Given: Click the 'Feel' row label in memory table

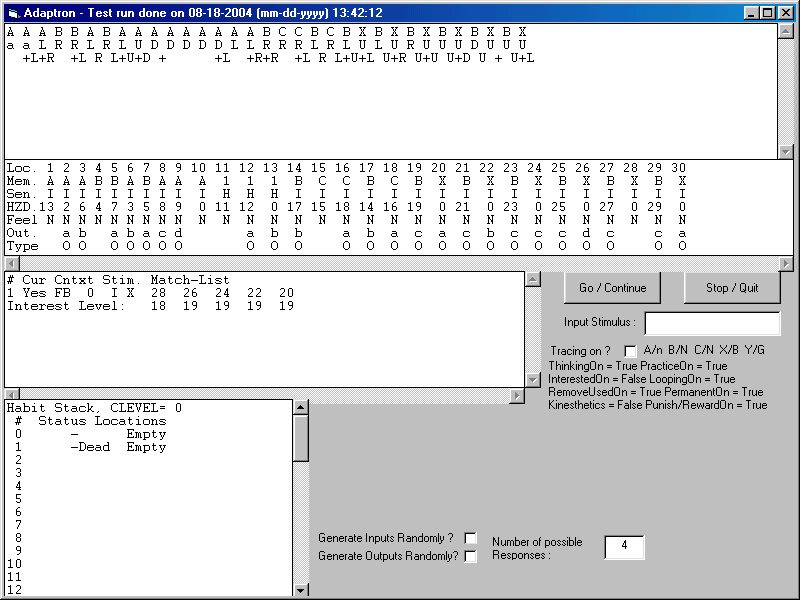Looking at the screenshot, I should 22,220.
